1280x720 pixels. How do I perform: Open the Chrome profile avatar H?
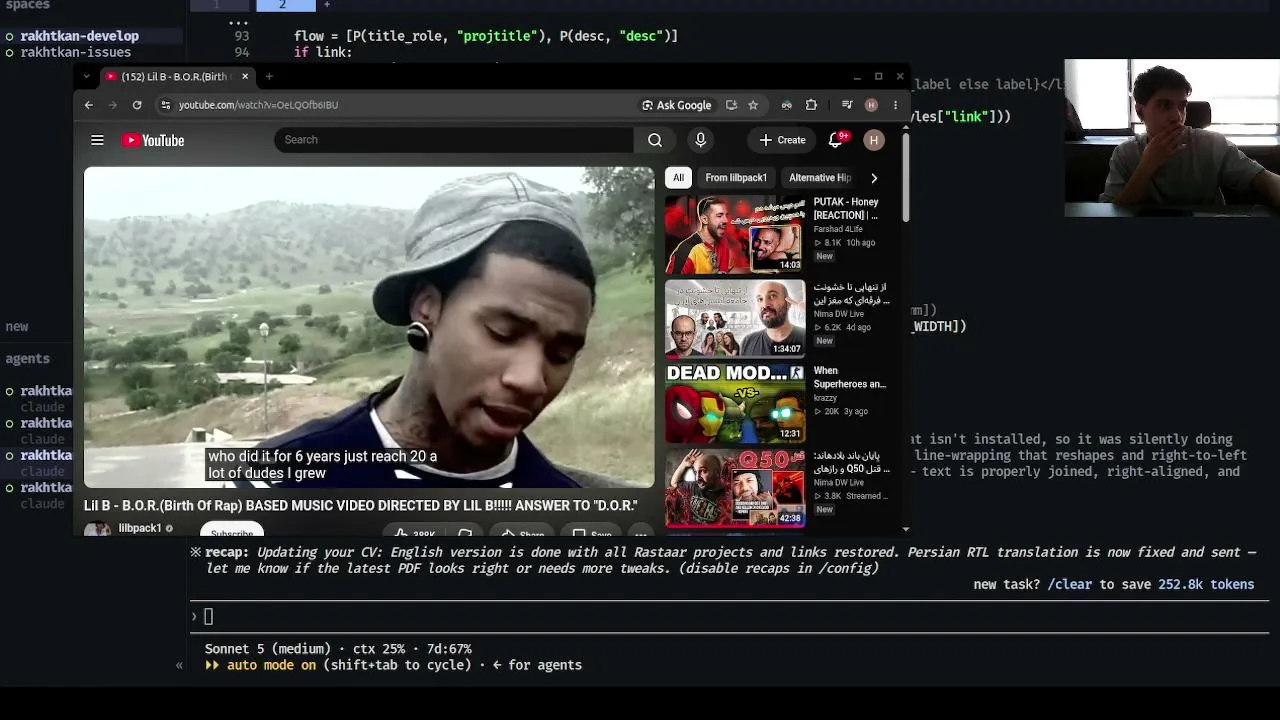point(871,105)
